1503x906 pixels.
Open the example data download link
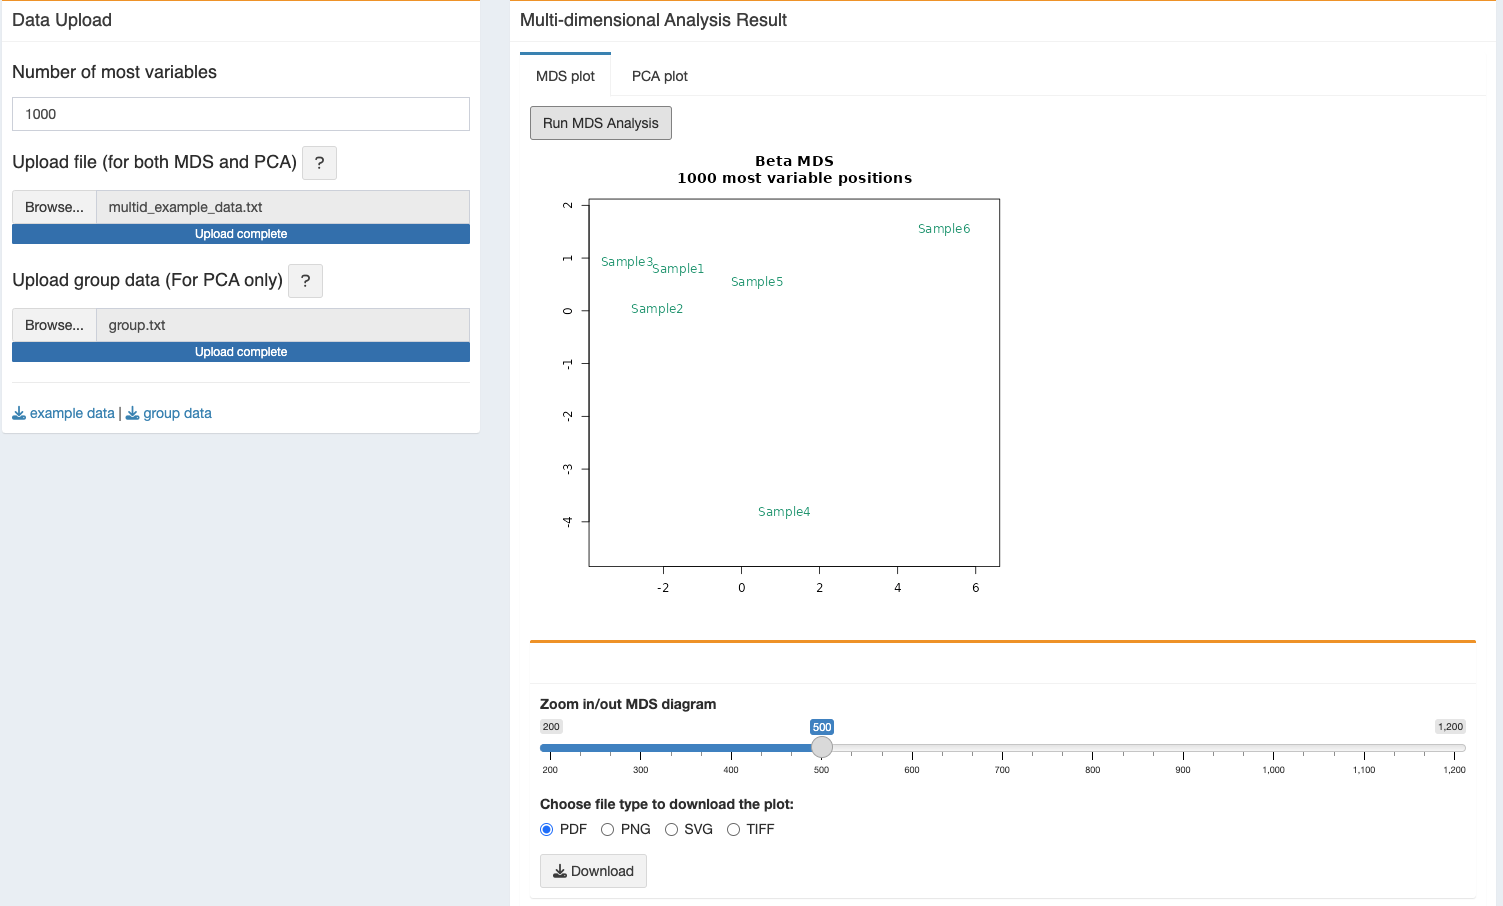[72, 413]
